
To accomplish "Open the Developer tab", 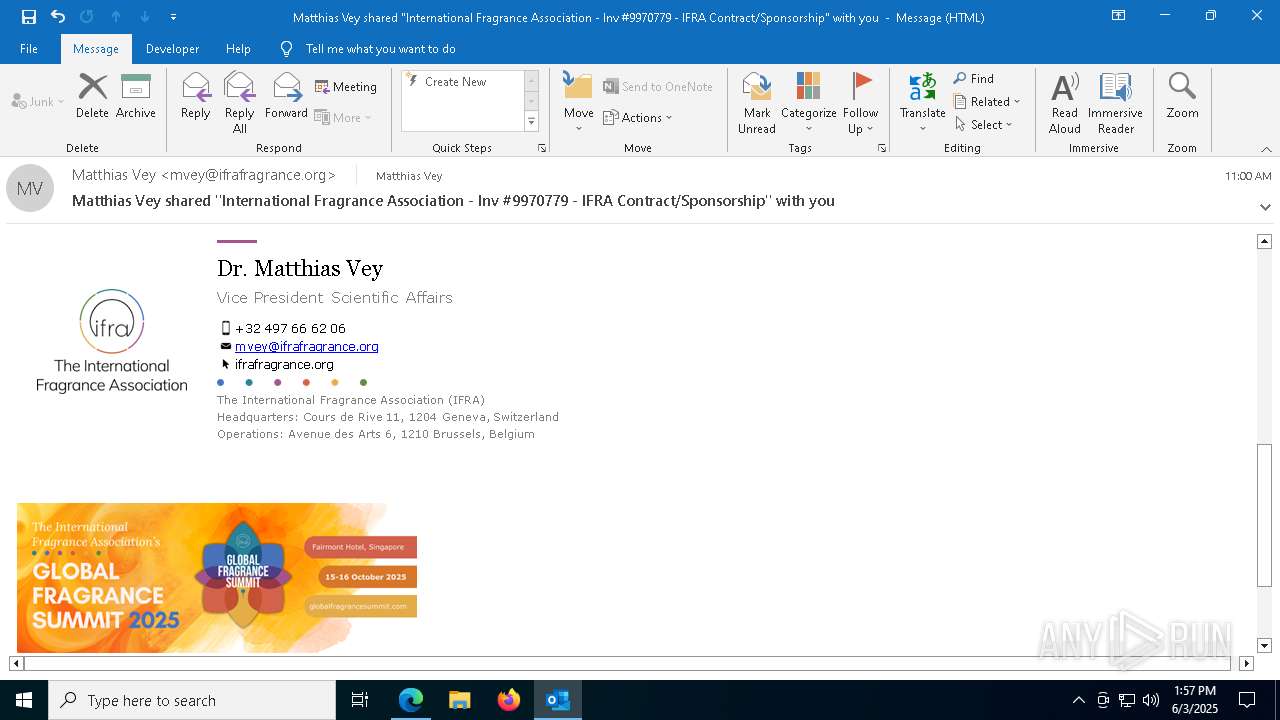I will (x=172, y=49).
